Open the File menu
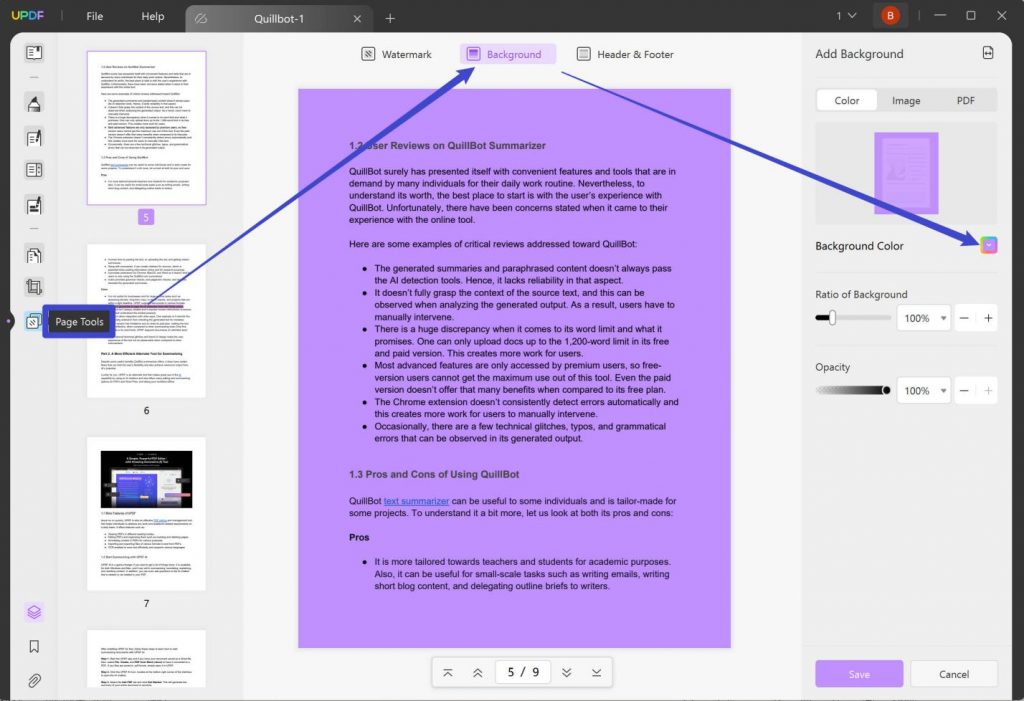This screenshot has width=1024, height=701. [94, 16]
